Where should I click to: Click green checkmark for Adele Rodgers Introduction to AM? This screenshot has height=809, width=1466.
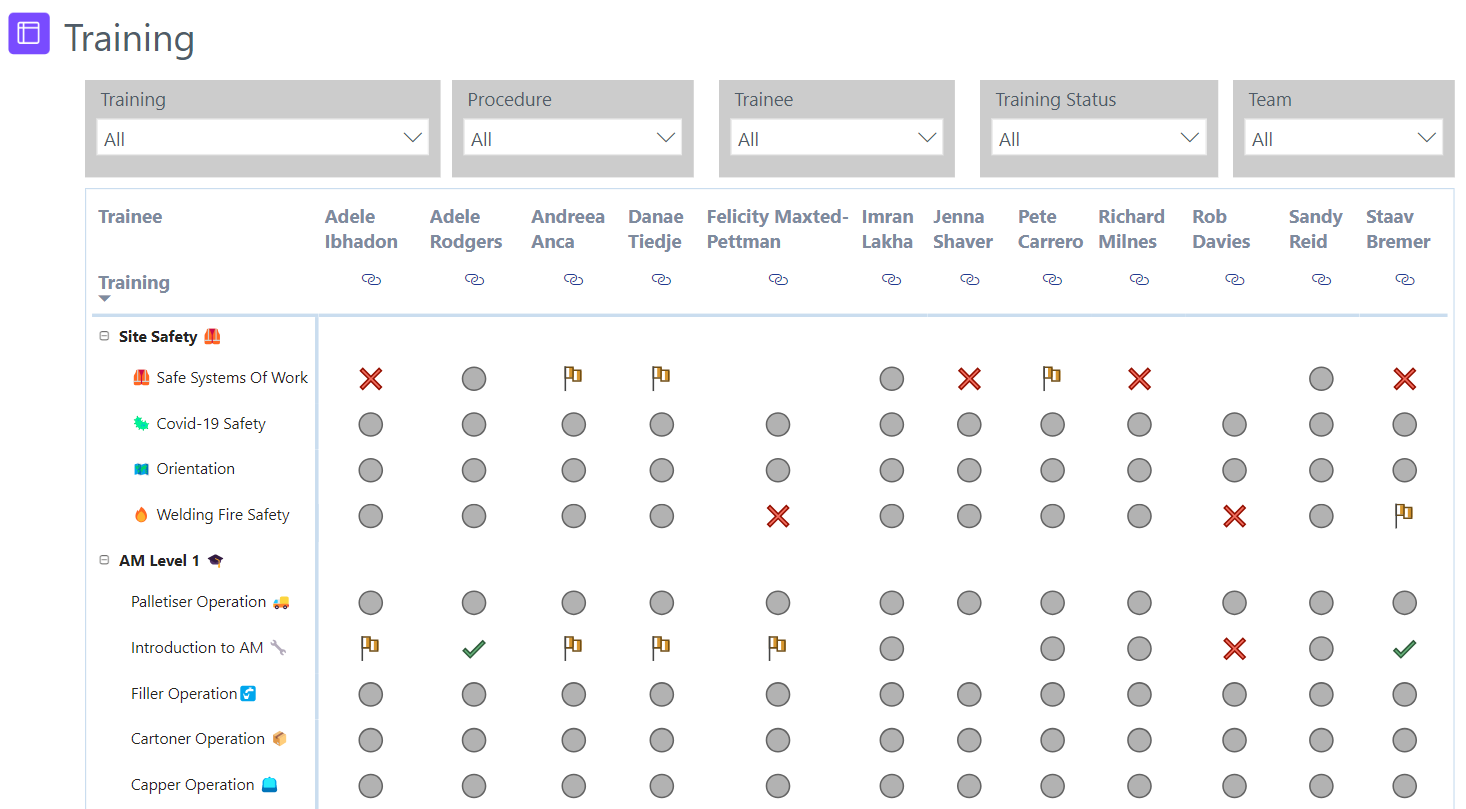coord(474,649)
